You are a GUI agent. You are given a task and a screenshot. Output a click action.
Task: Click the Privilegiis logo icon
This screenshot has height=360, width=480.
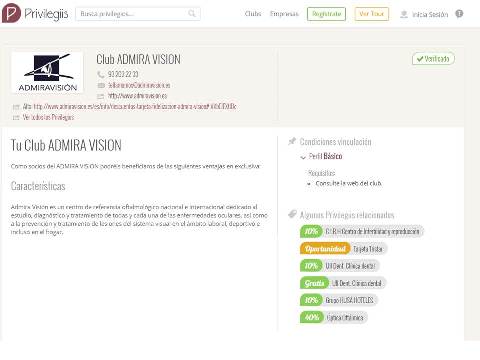(x=11, y=13)
